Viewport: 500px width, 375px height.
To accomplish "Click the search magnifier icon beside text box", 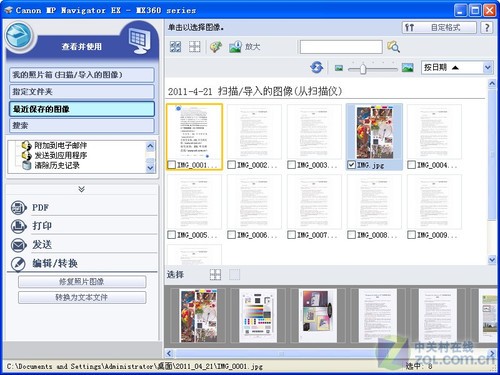I will [x=393, y=47].
